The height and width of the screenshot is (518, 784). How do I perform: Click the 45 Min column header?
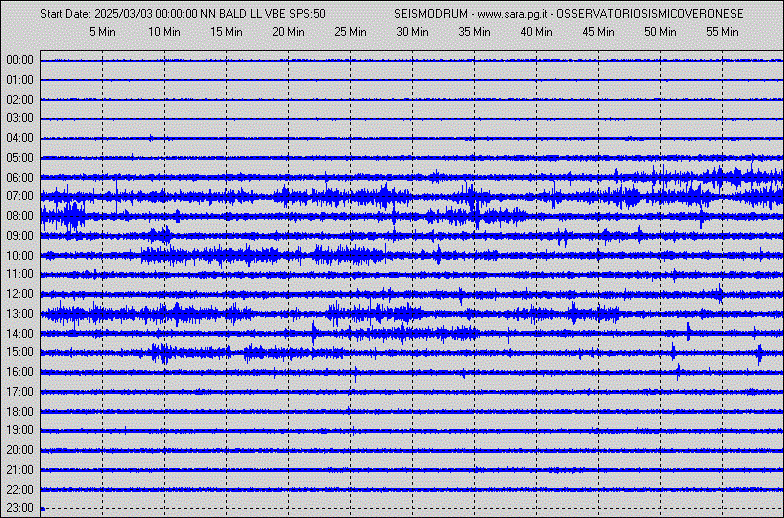point(598,32)
